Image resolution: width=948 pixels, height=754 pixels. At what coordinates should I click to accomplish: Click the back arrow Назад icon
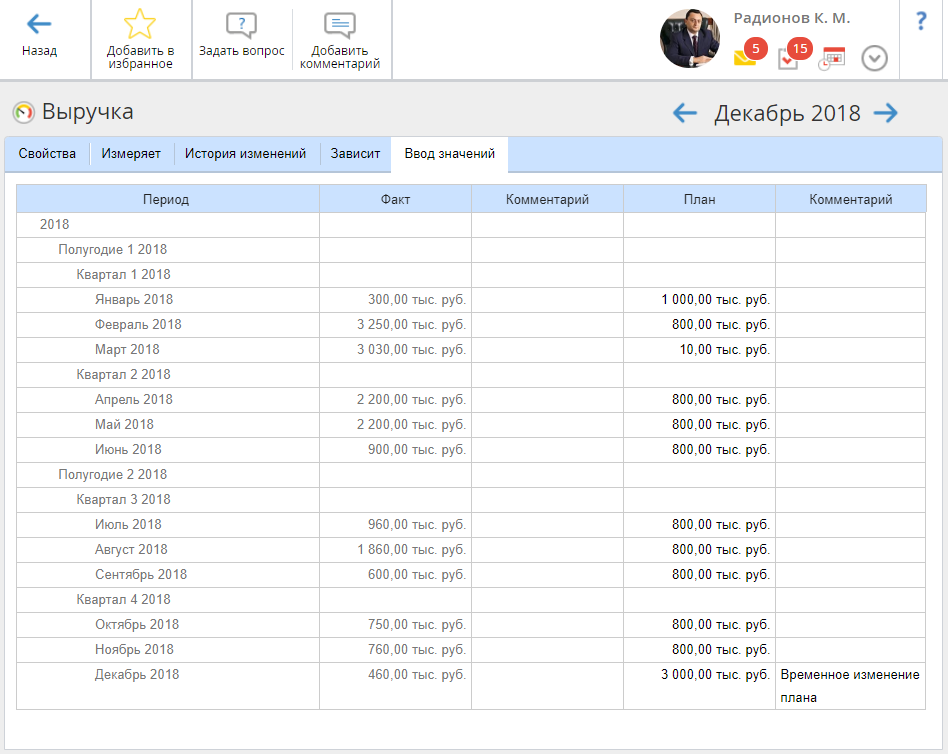point(39,25)
